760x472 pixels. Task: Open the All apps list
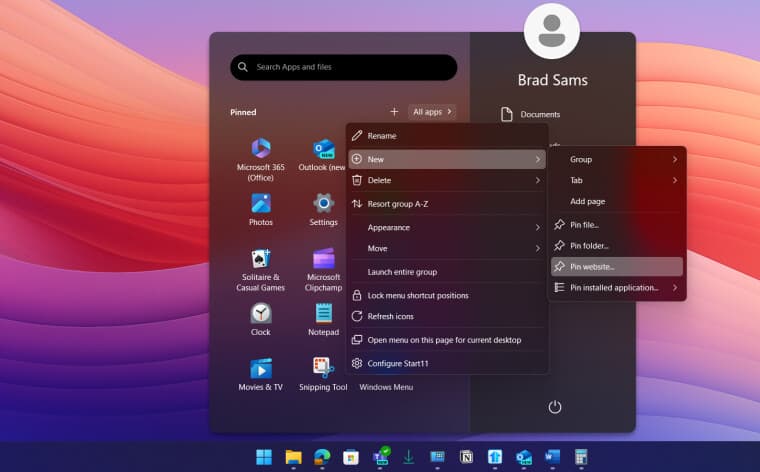tap(432, 112)
